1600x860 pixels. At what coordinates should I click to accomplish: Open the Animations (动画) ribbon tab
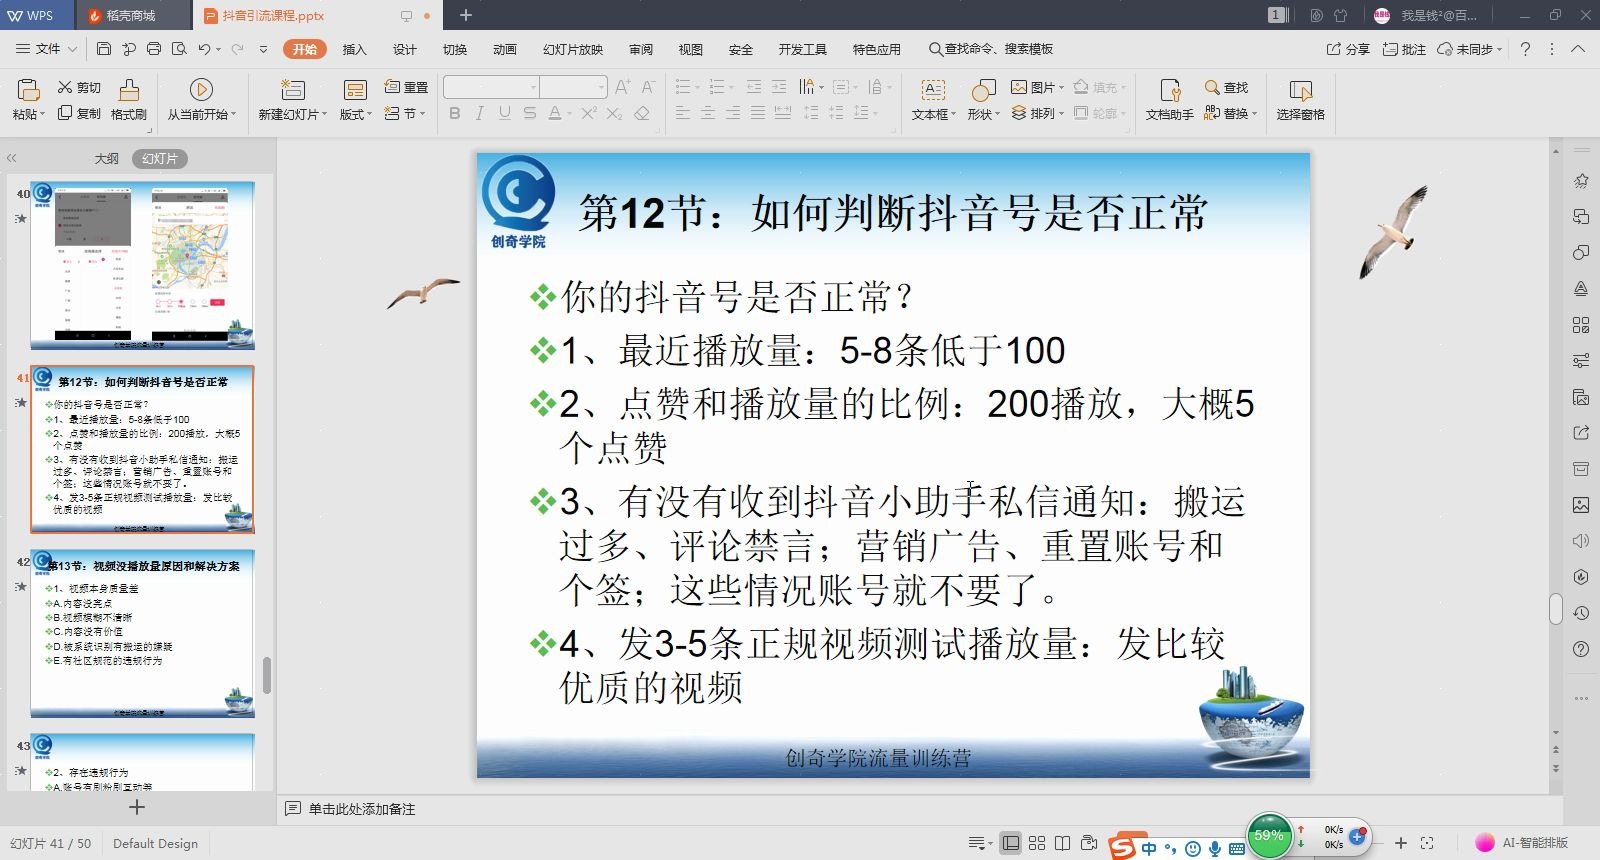click(505, 49)
